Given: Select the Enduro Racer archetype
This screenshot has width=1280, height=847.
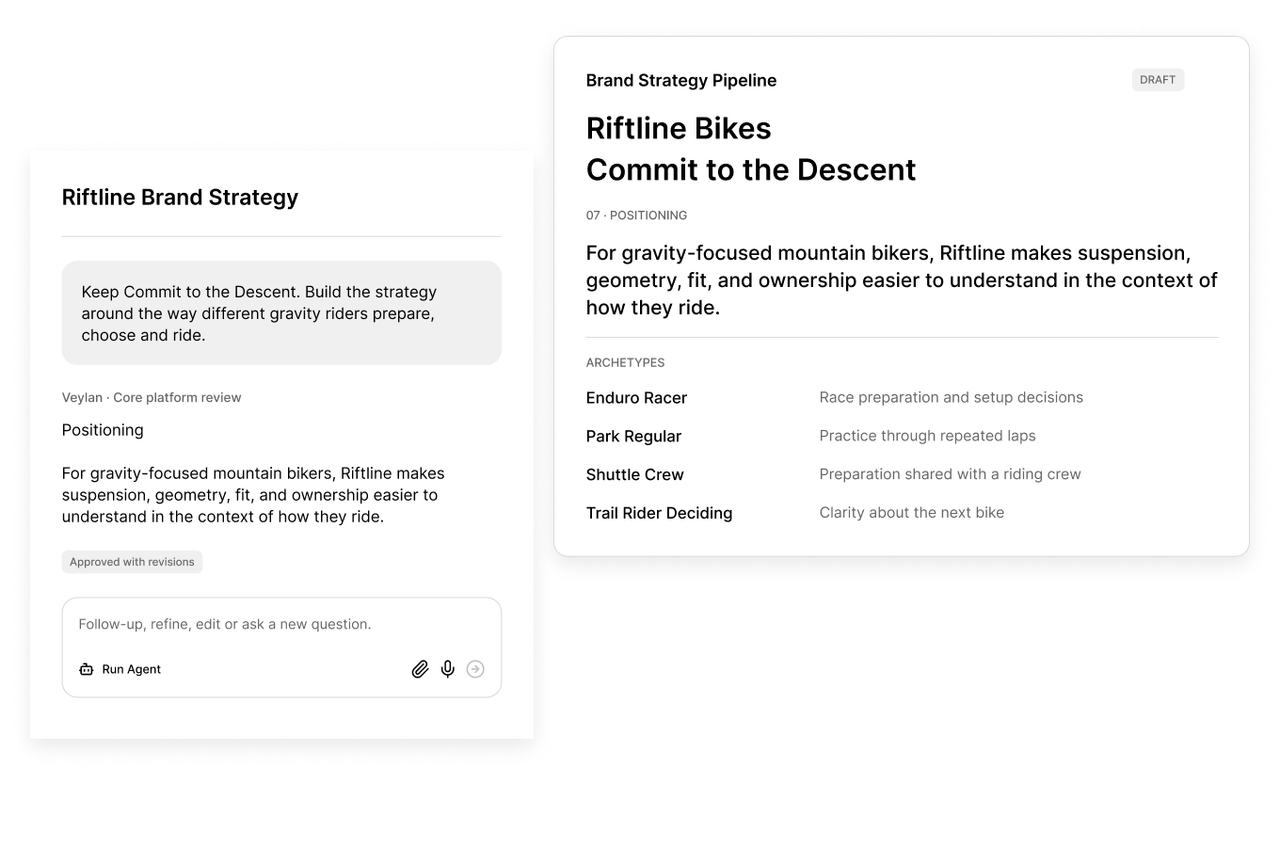Looking at the screenshot, I should tap(636, 398).
